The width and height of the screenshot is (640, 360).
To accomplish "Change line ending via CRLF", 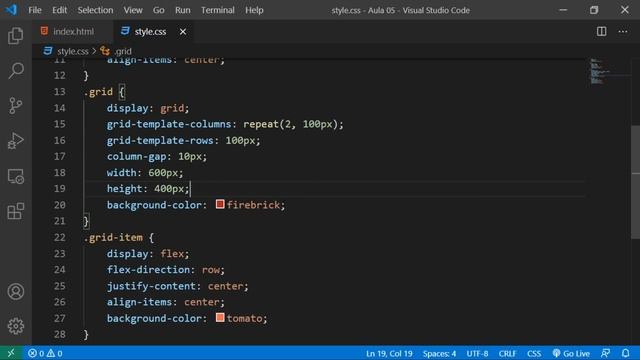I will 507,353.
